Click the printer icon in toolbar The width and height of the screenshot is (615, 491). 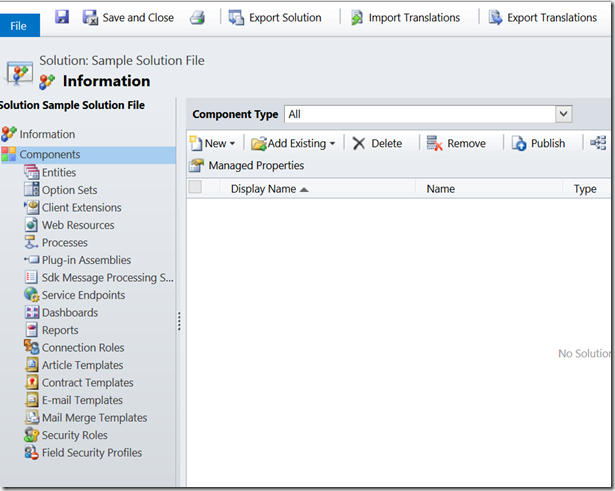click(x=198, y=17)
